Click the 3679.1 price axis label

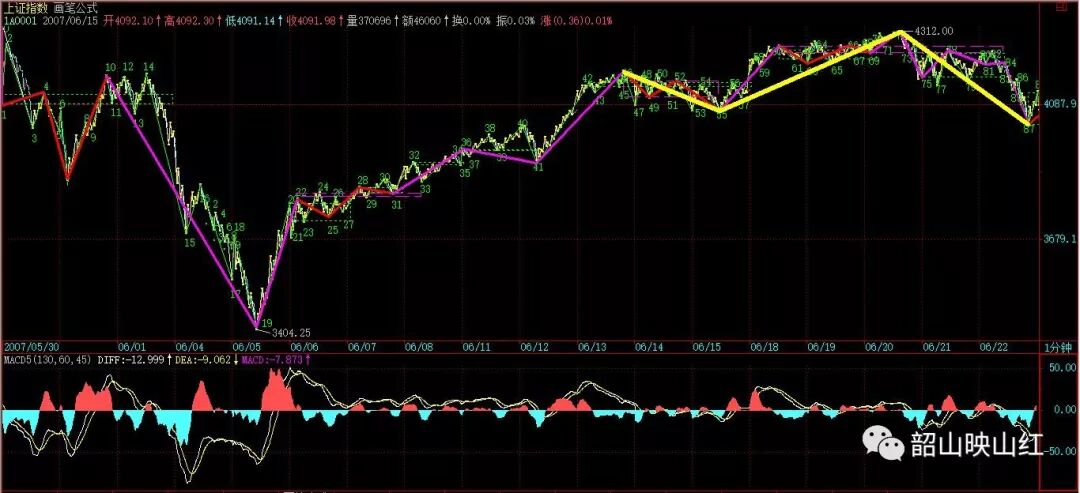1061,238
